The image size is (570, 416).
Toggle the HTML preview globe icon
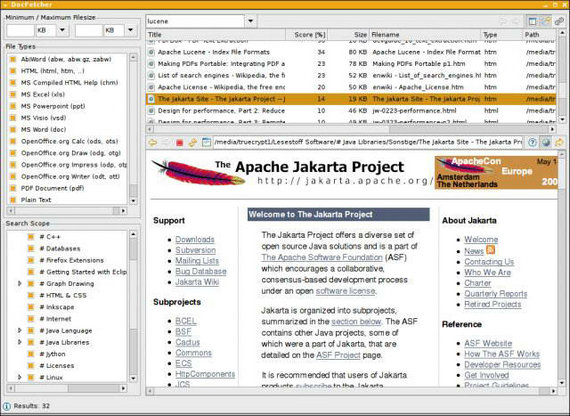(x=546, y=143)
